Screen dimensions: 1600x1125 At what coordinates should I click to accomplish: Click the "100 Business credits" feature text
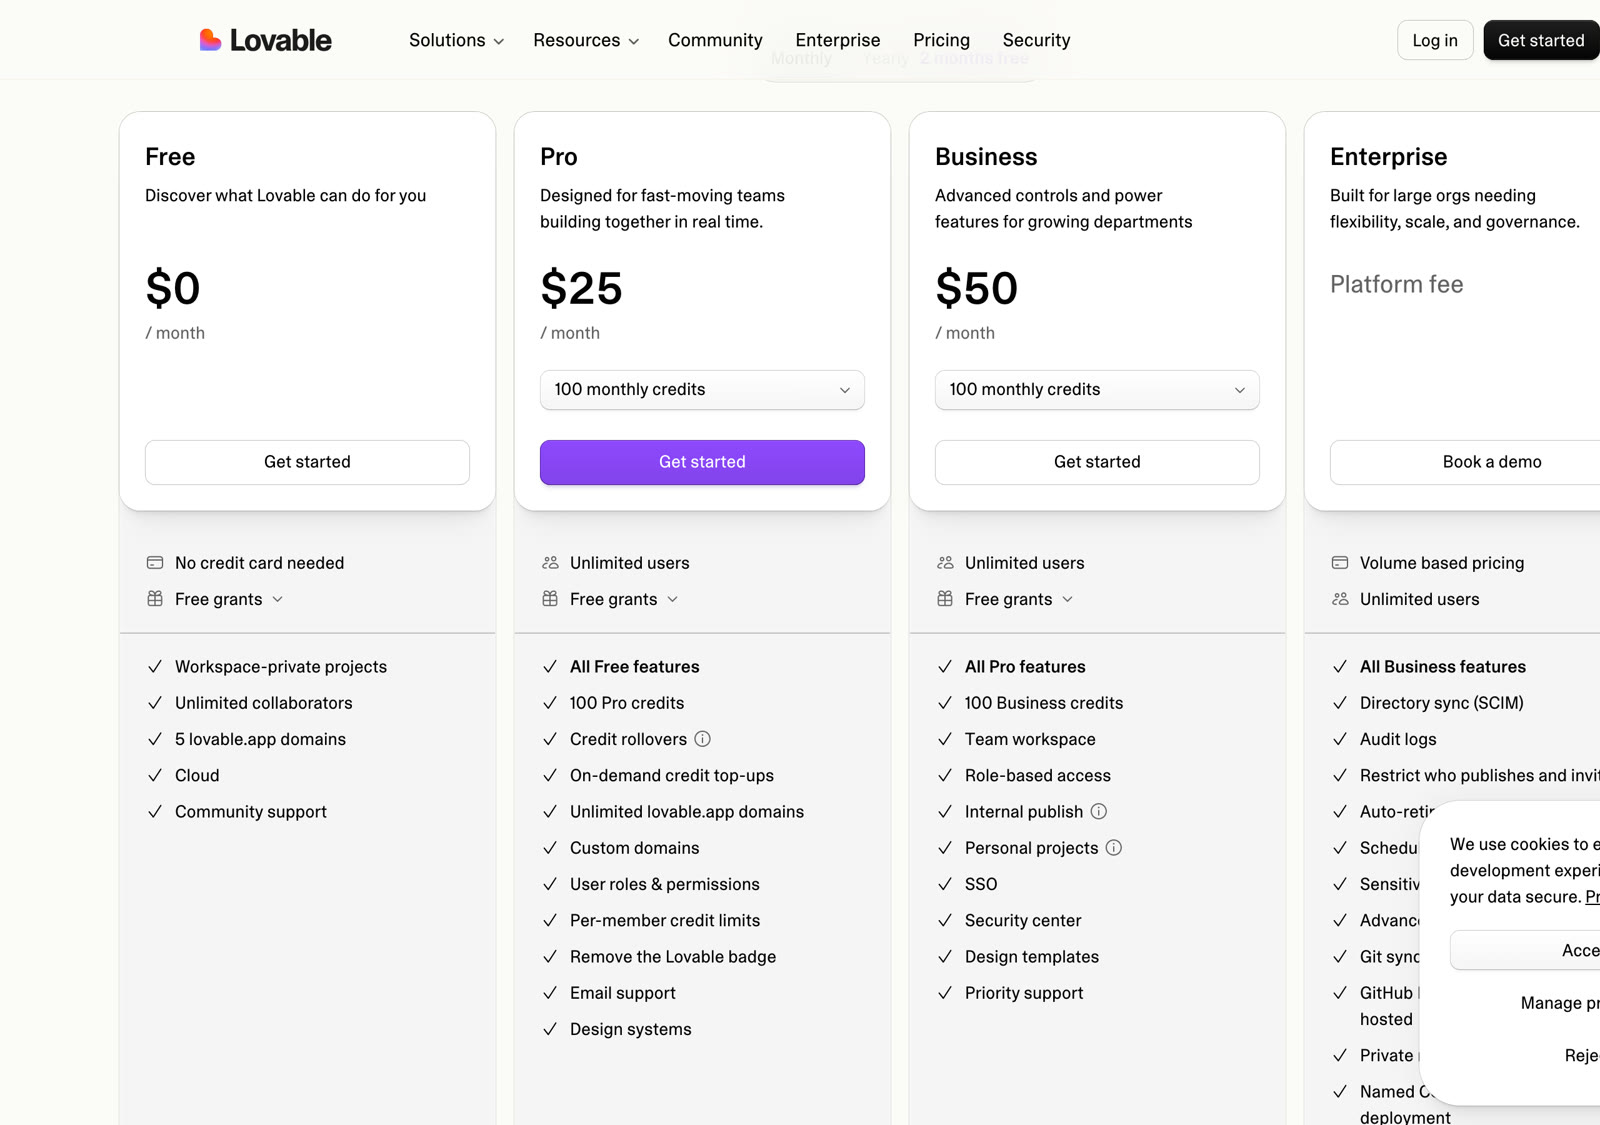(x=1044, y=703)
